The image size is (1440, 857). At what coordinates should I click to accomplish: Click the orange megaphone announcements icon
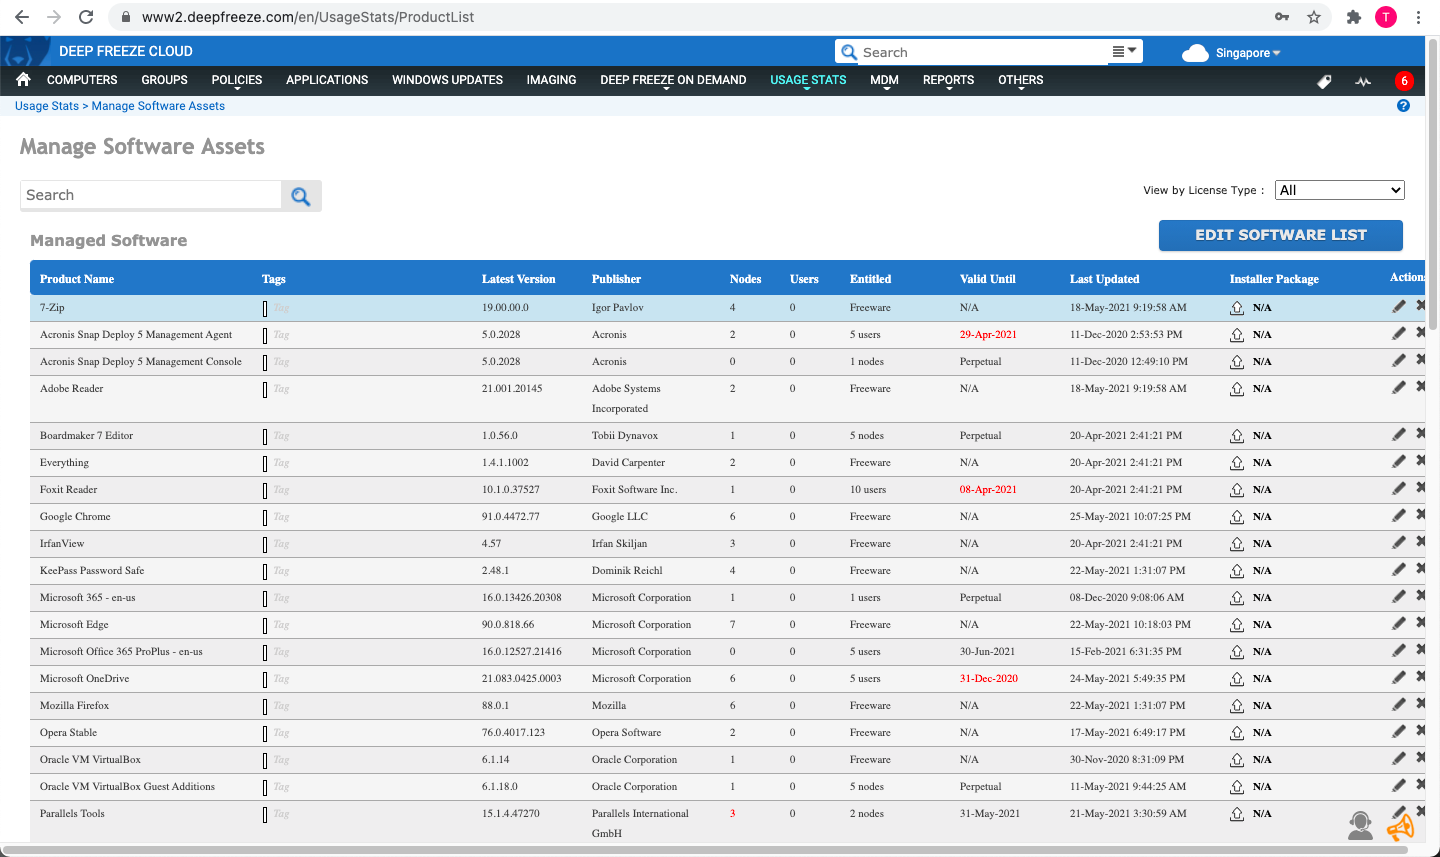point(1401,827)
